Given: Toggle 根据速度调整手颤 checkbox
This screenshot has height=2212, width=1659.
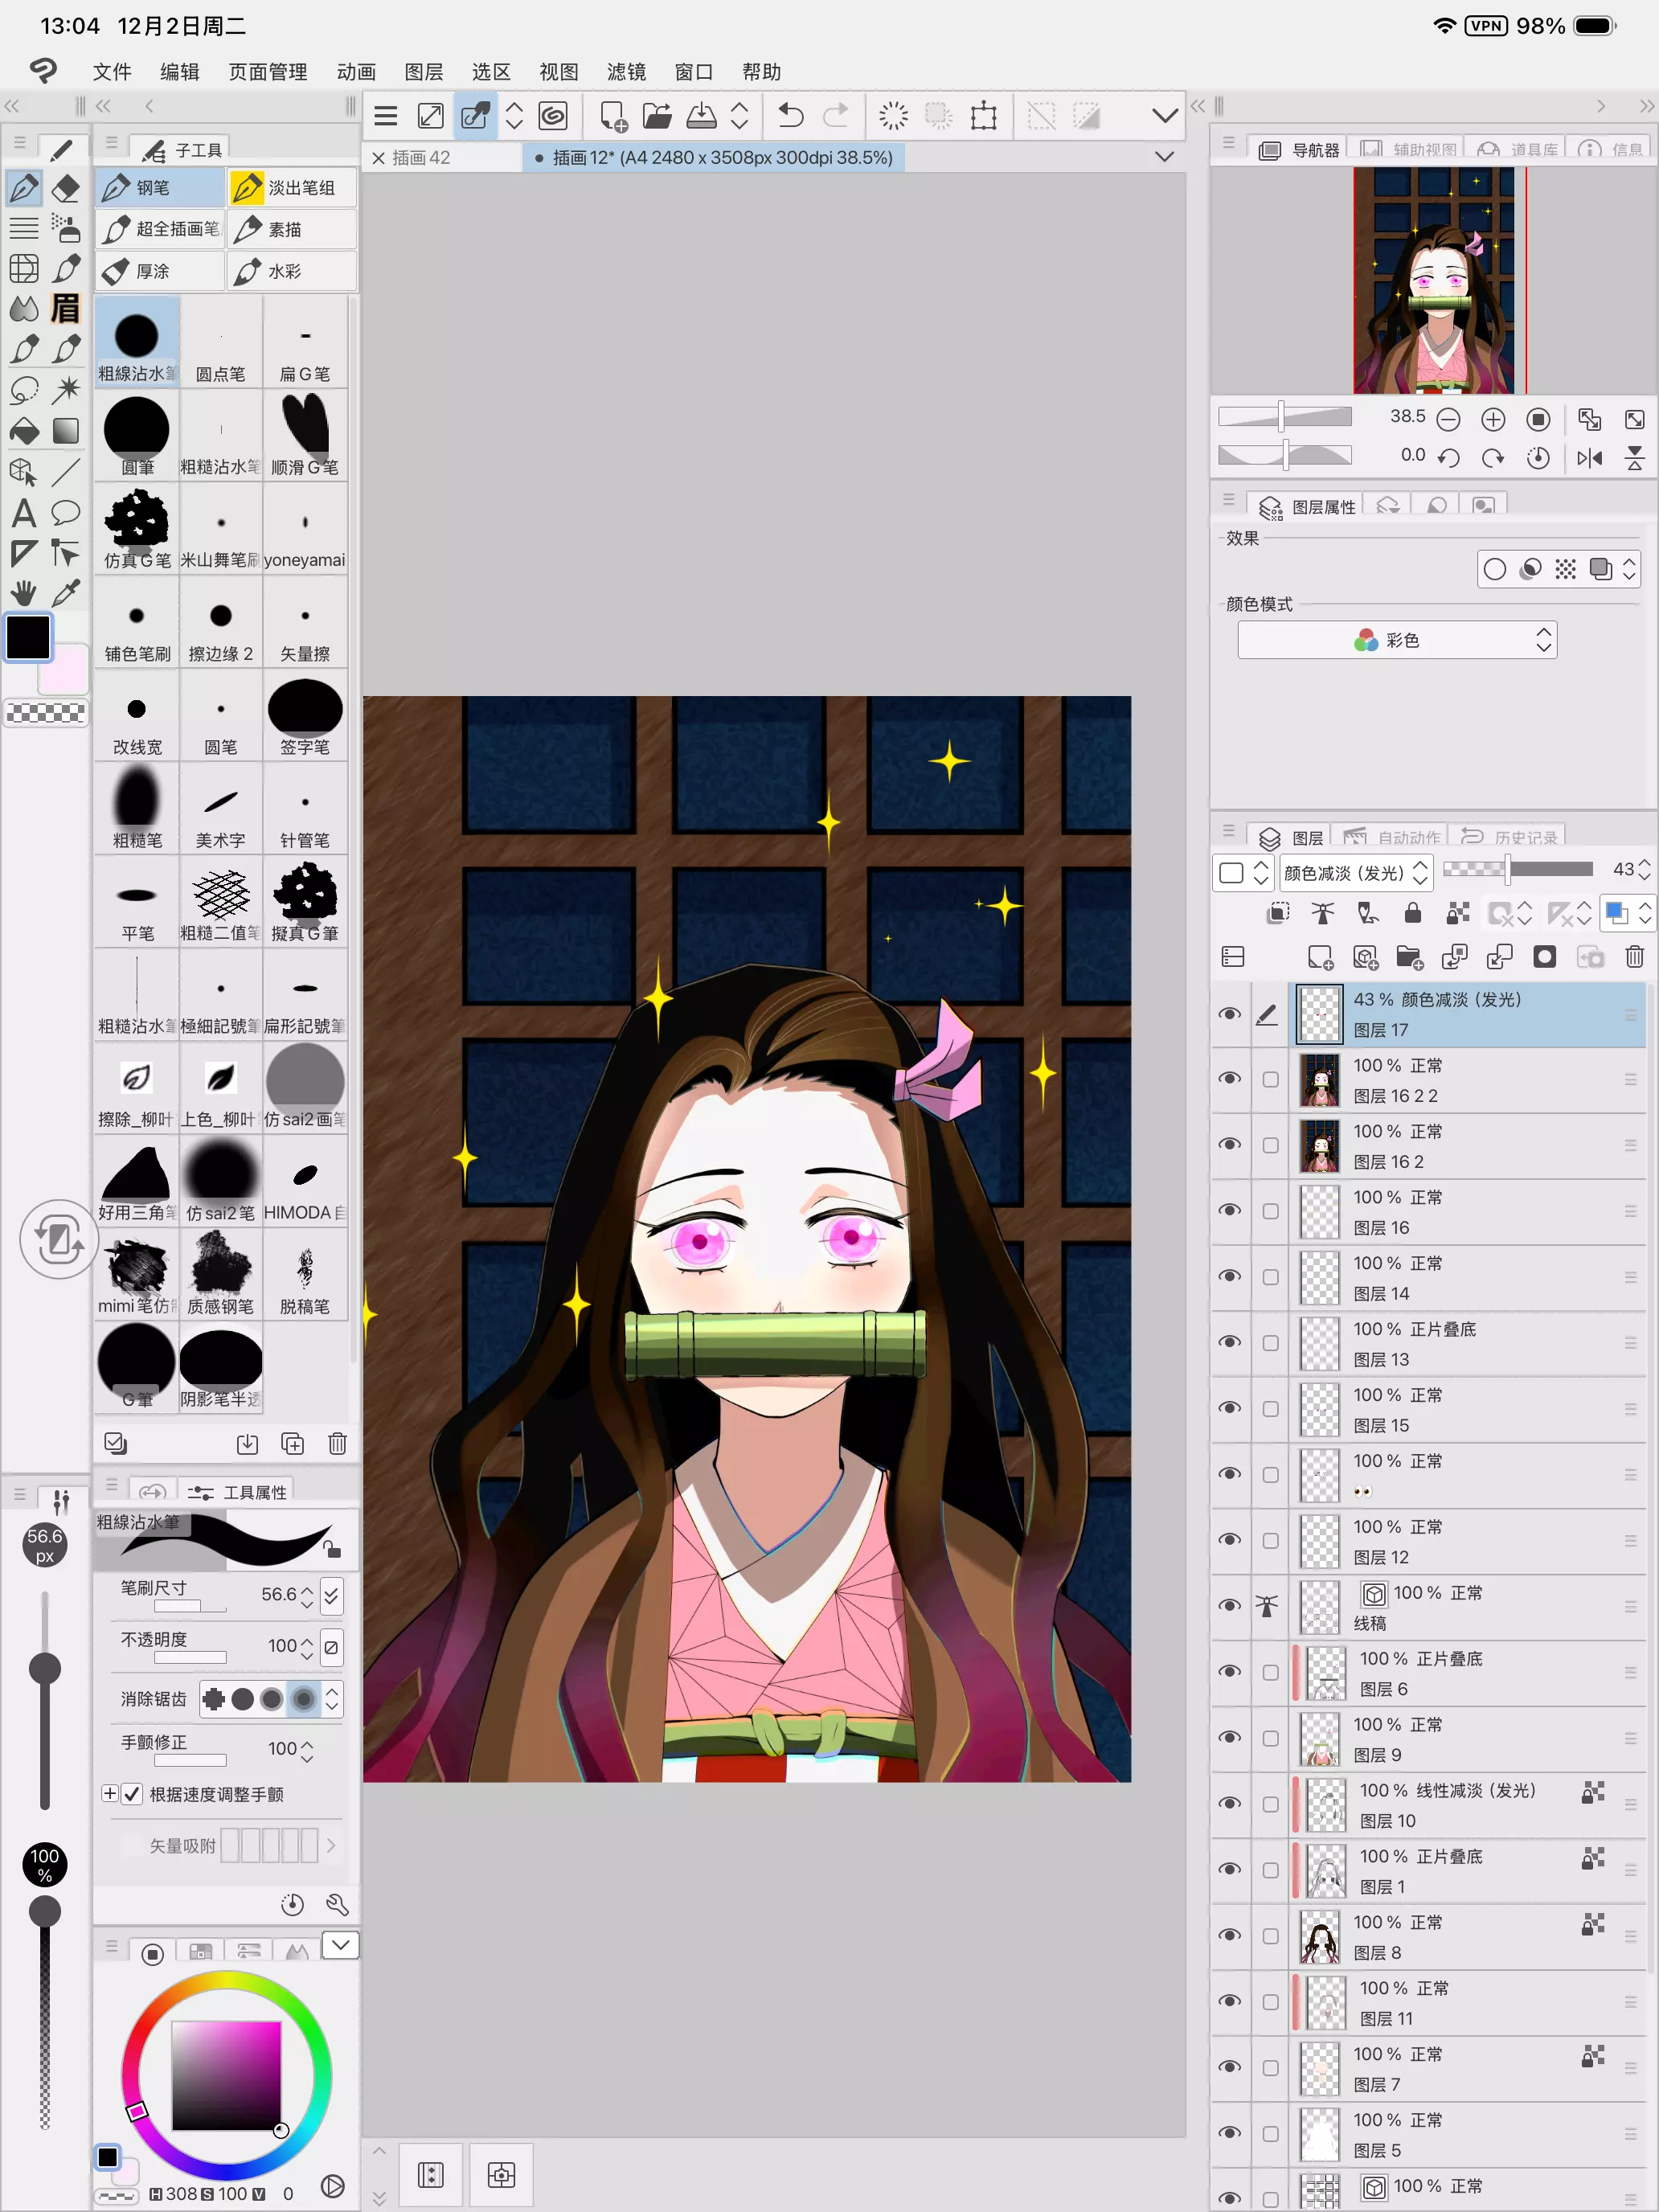Looking at the screenshot, I should point(132,1794).
